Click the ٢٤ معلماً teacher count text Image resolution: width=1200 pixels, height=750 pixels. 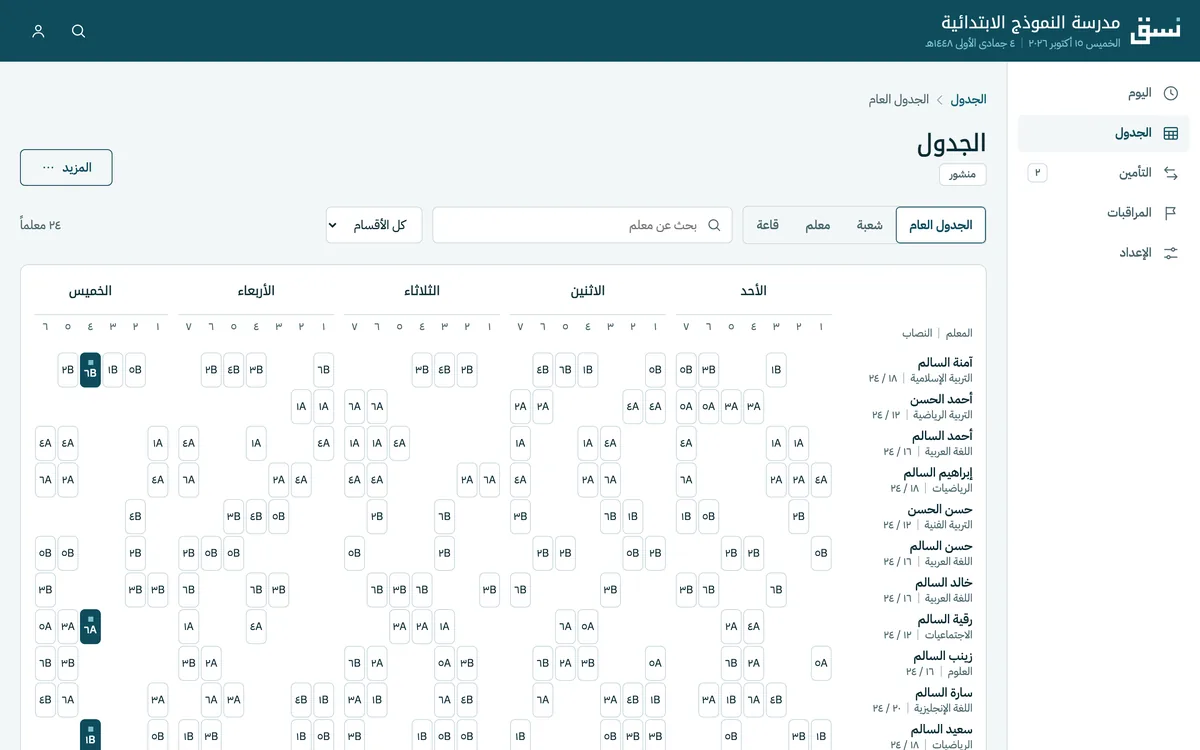pos(41,225)
